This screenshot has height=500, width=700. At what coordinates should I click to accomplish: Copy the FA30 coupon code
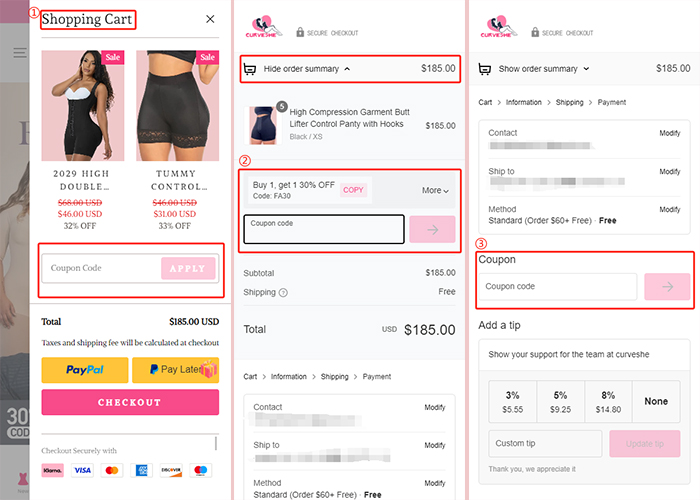tap(353, 190)
